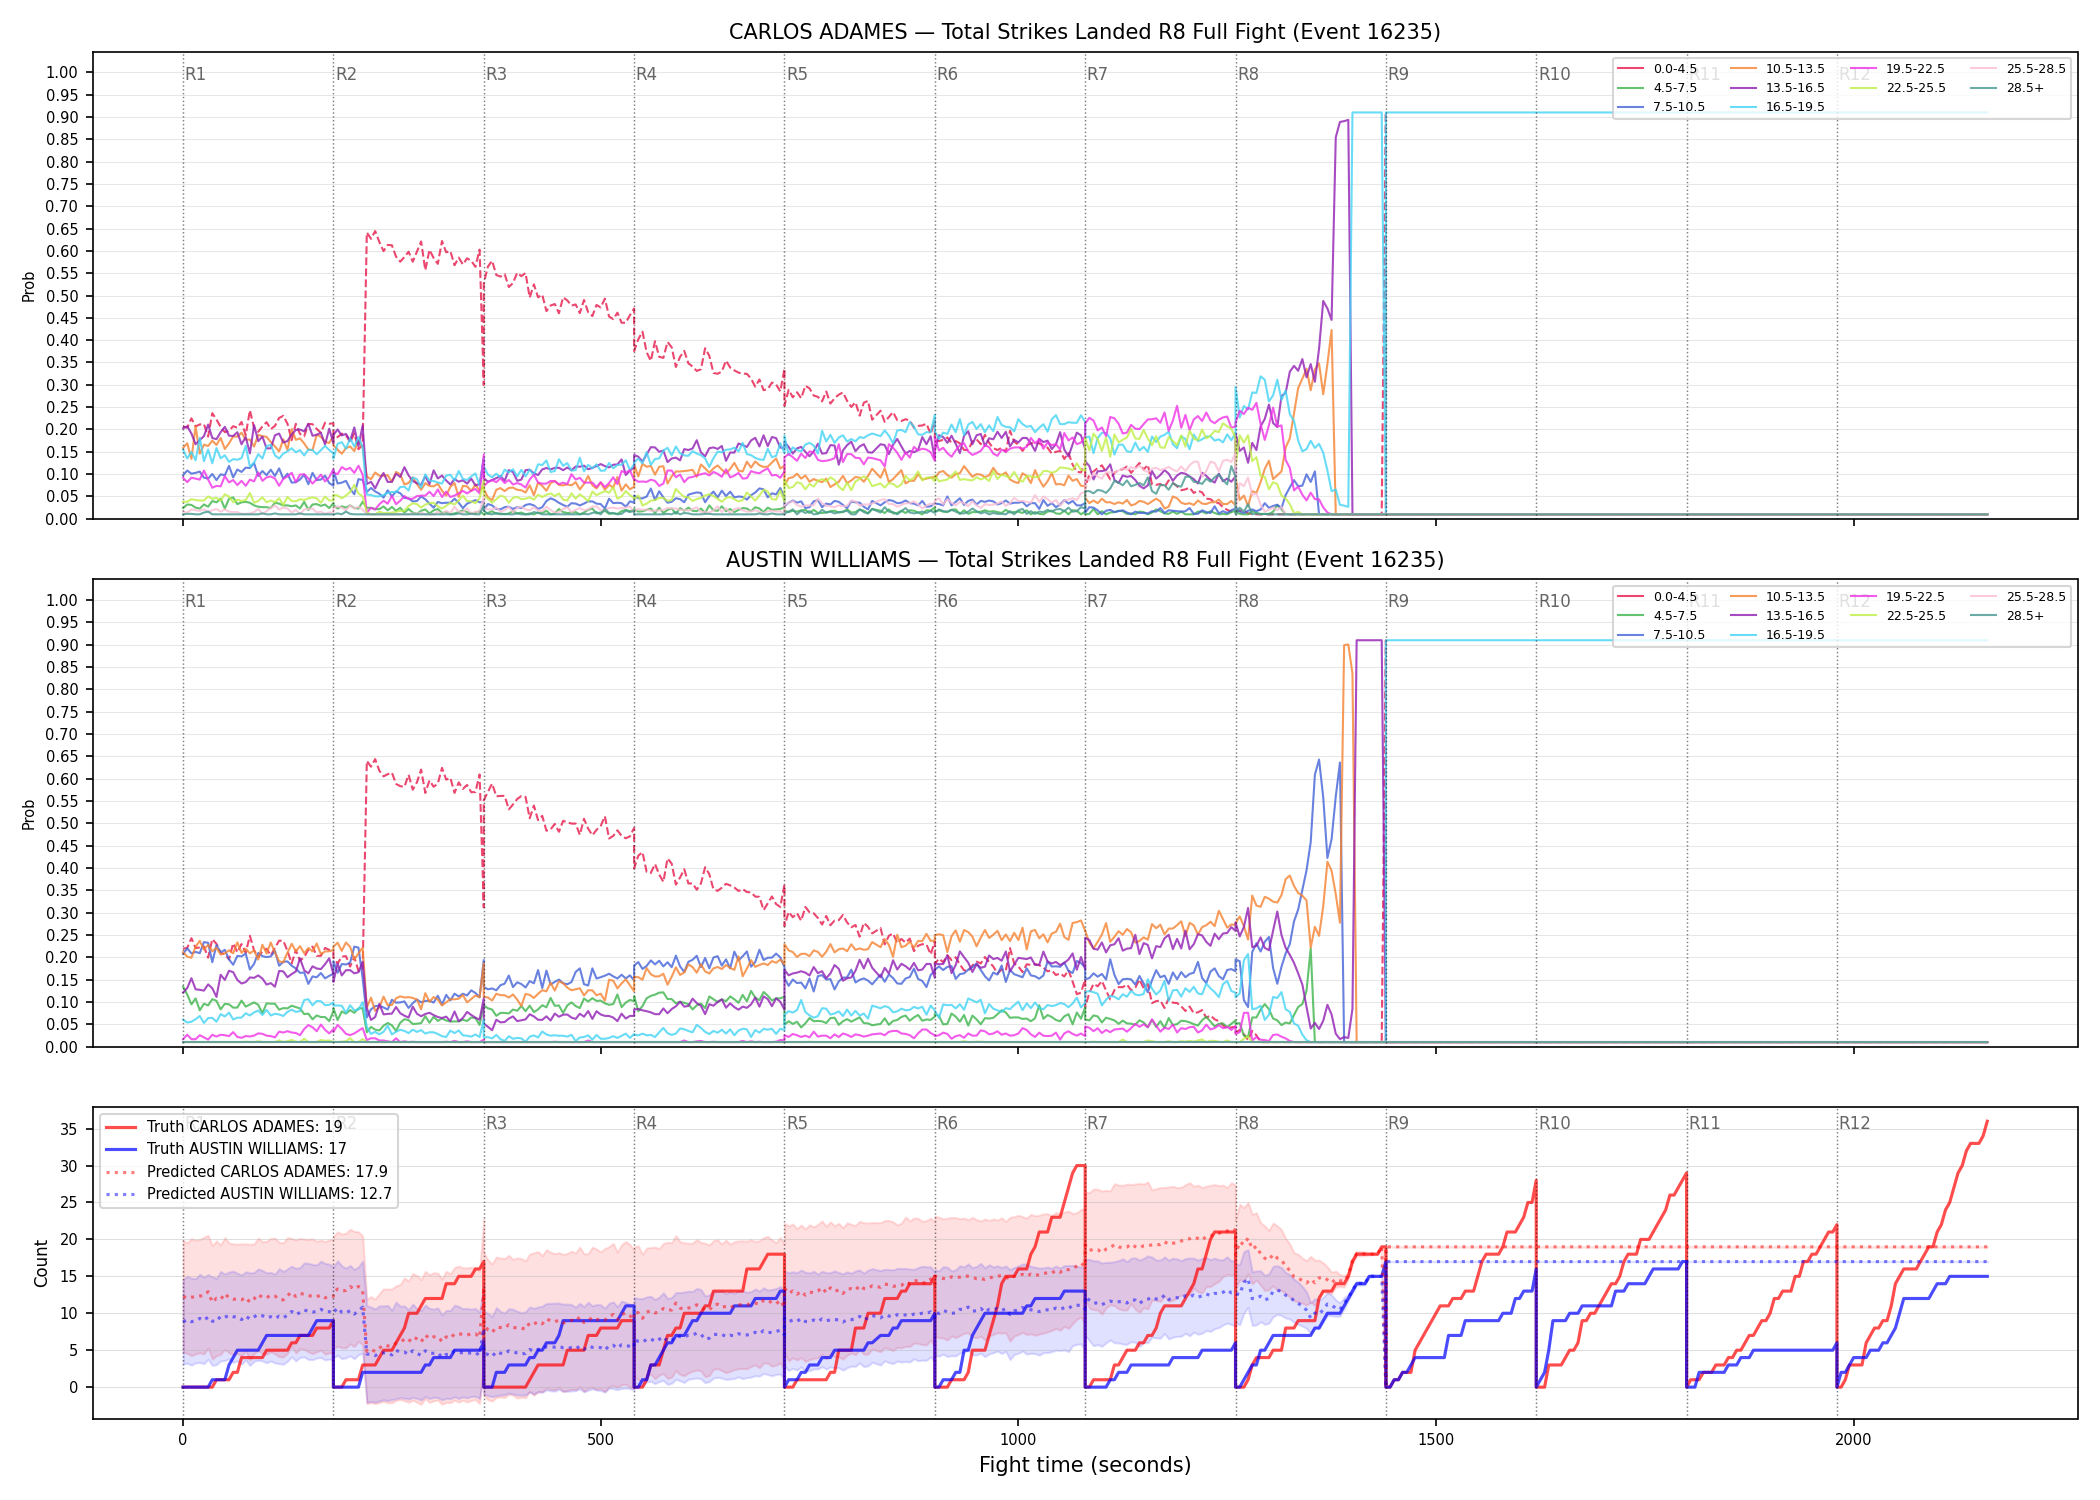Screen dimensions: 2100x1500
Task: Click the R10 marker in Austin Williams chart
Action: 1554,601
